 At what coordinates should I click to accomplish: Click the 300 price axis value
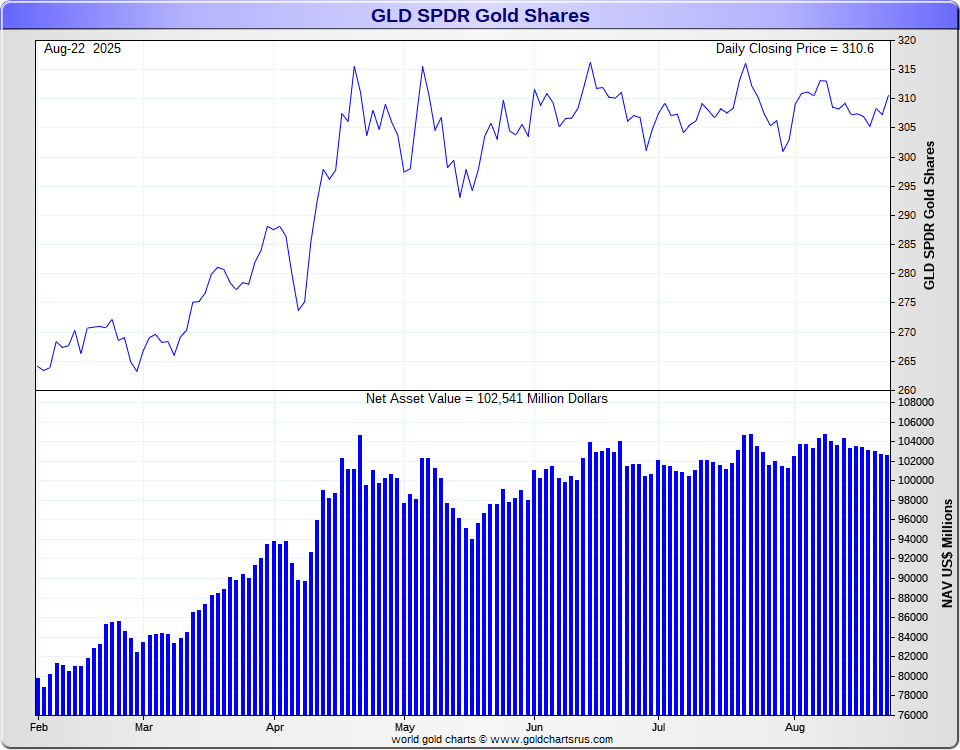pos(907,157)
